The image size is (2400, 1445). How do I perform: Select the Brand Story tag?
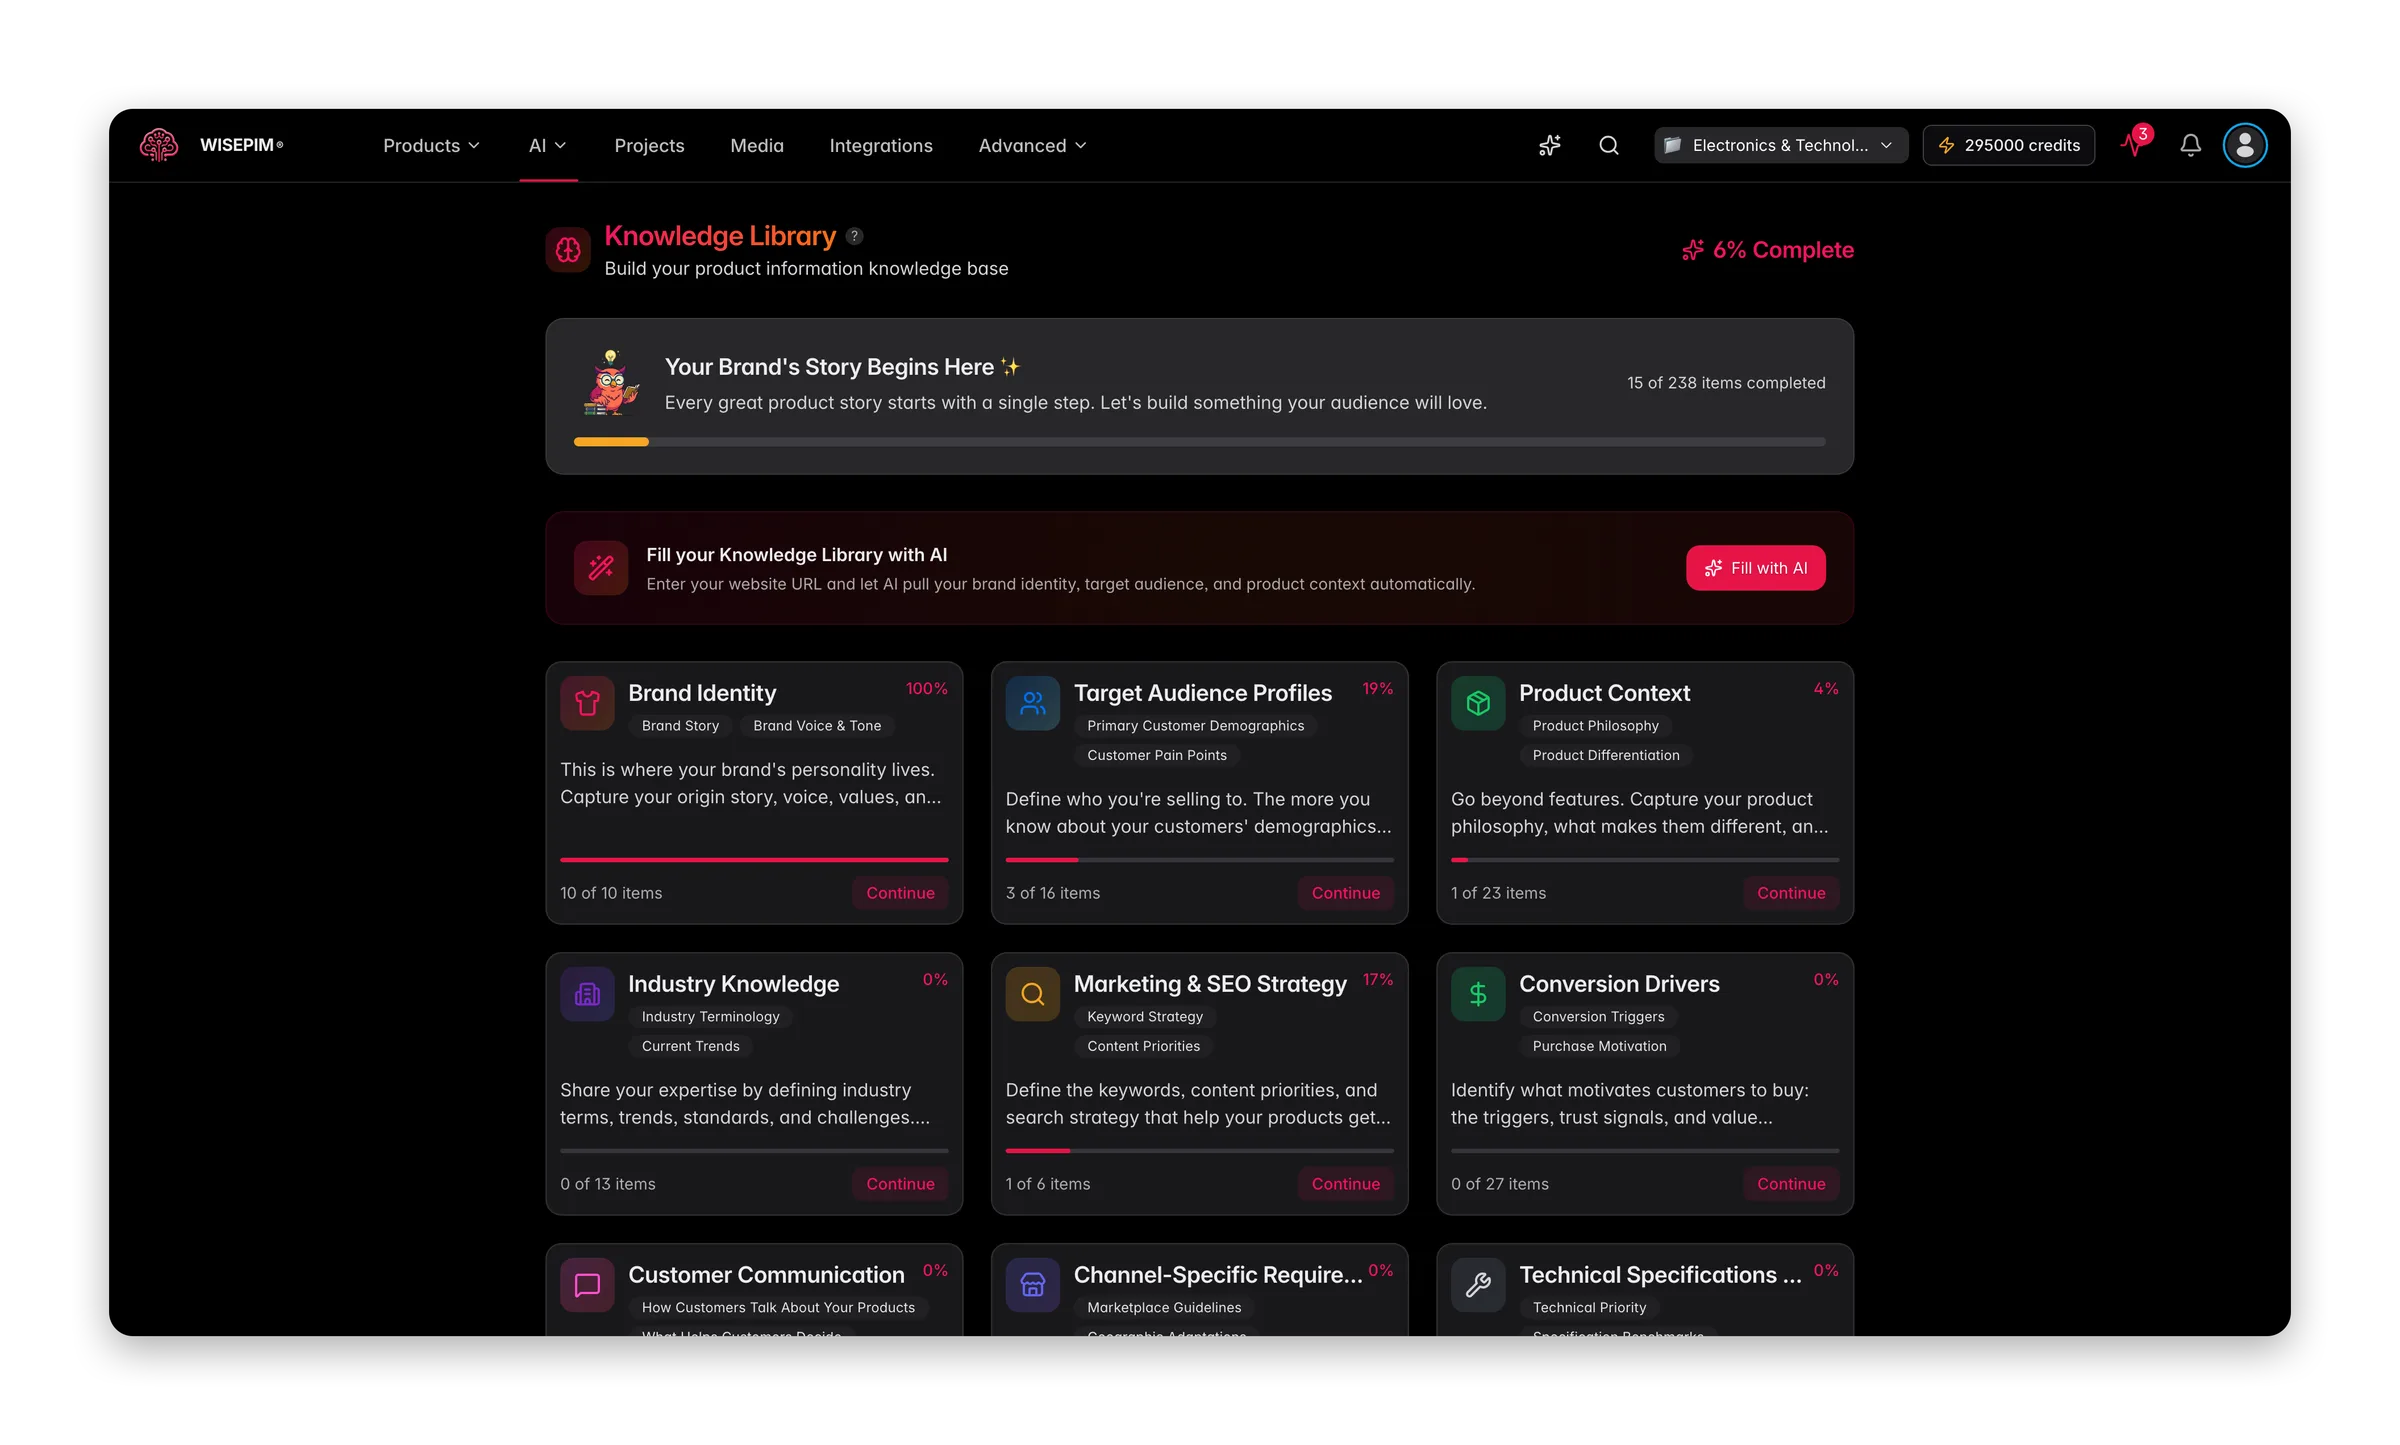pos(680,726)
